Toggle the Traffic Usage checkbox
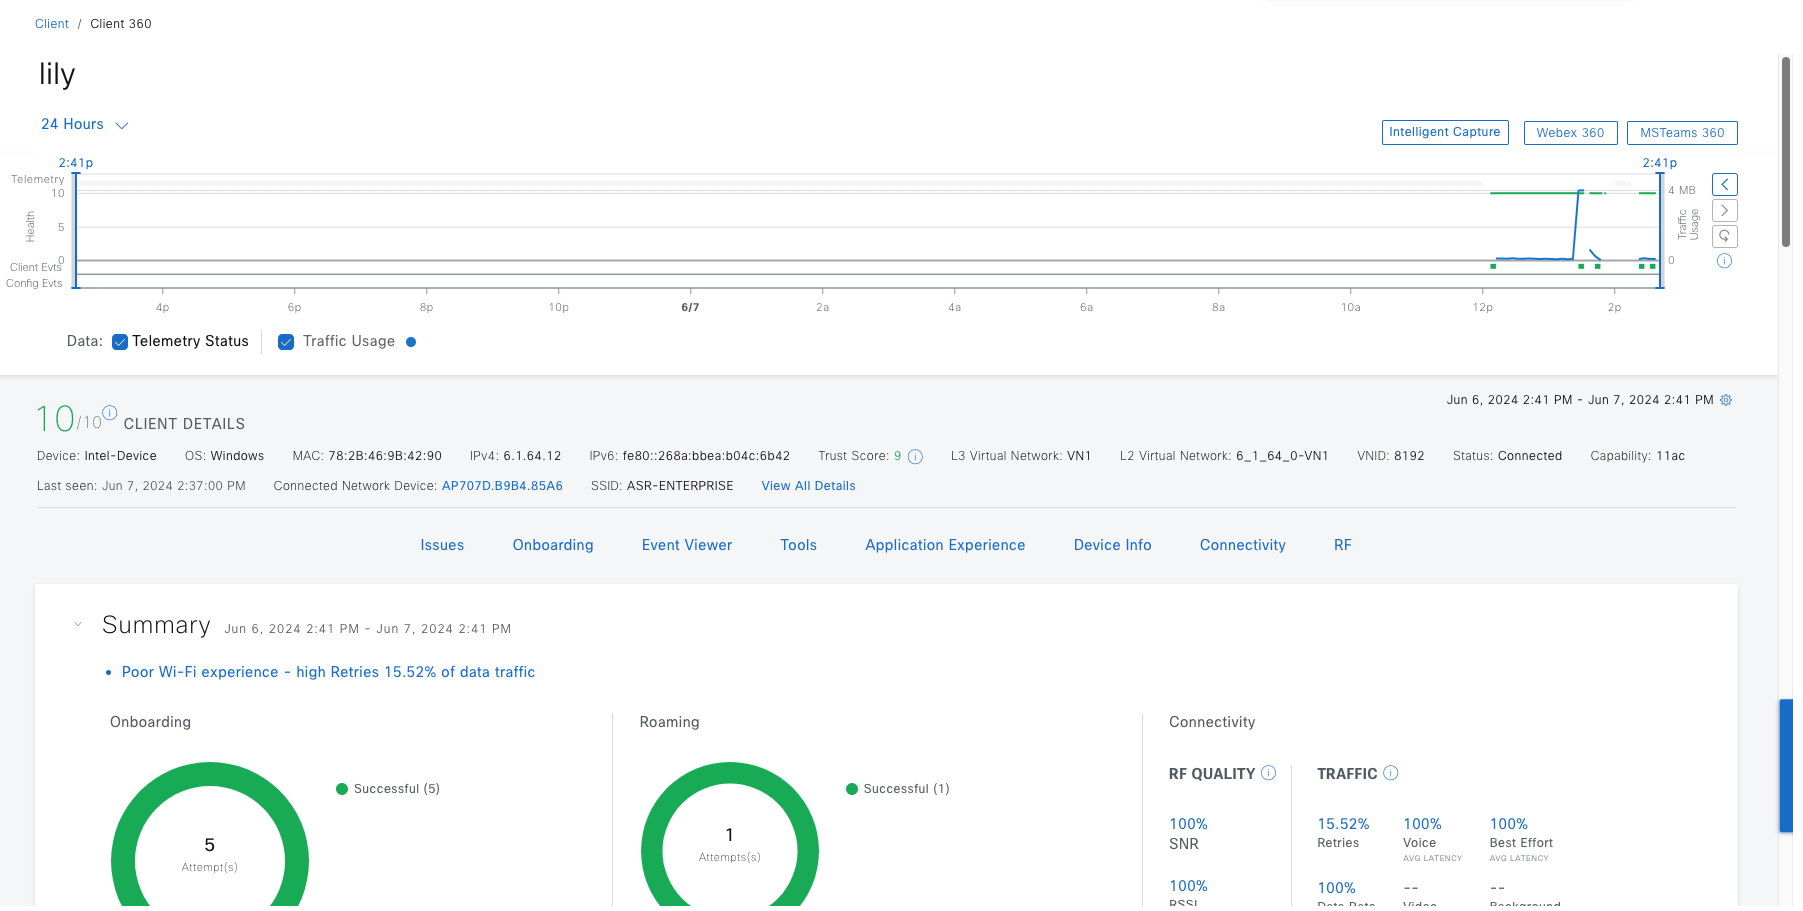 pyautogui.click(x=286, y=342)
